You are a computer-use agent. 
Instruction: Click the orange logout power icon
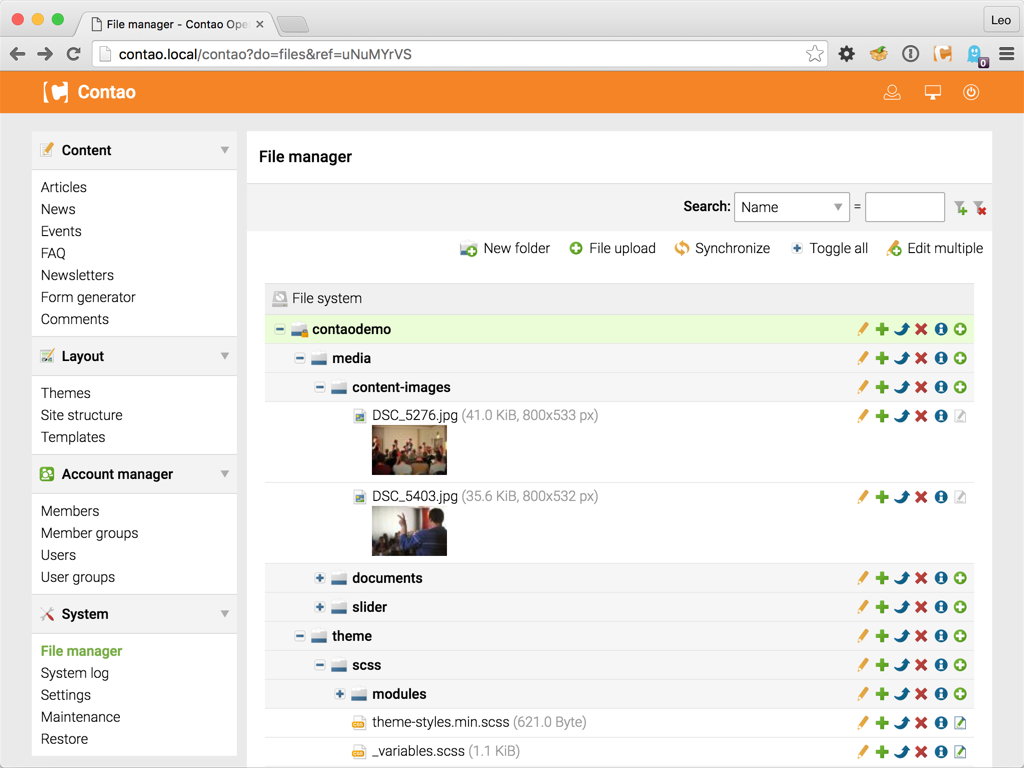pyautogui.click(x=971, y=92)
